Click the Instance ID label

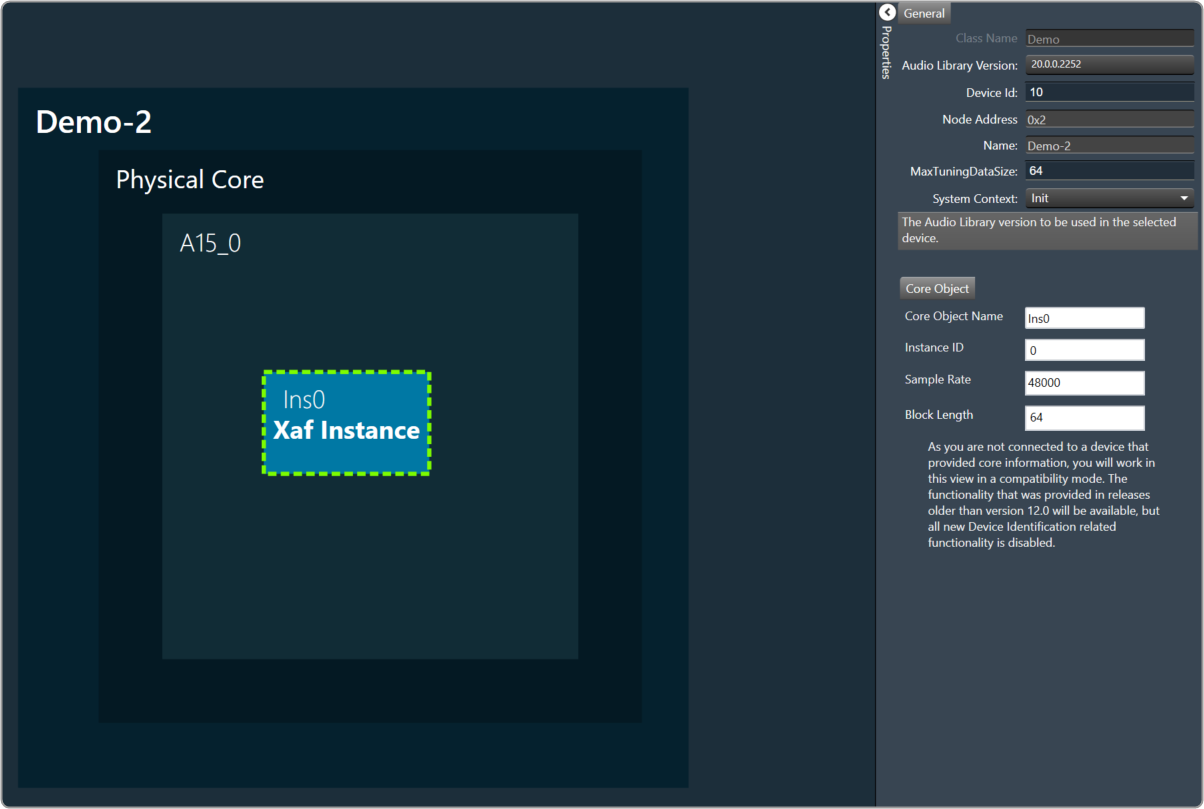(934, 348)
